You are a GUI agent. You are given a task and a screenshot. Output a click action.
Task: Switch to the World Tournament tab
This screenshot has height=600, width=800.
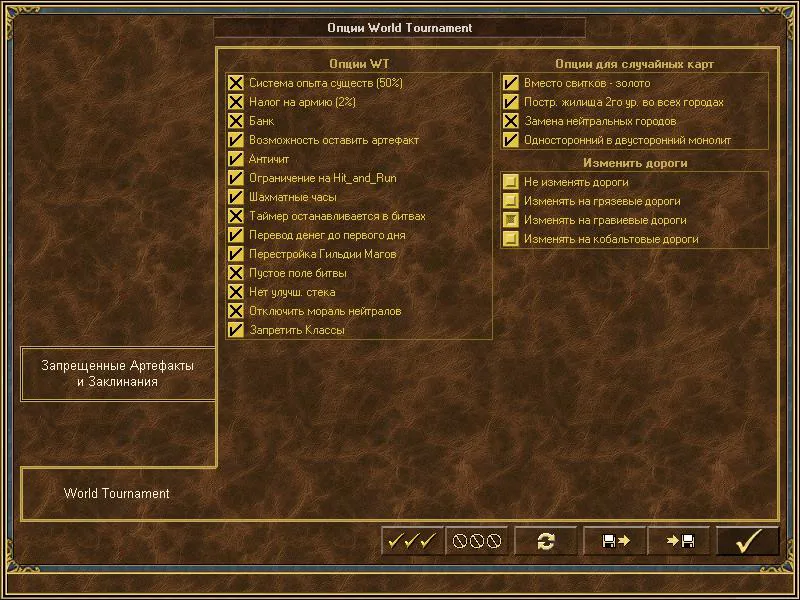(117, 493)
